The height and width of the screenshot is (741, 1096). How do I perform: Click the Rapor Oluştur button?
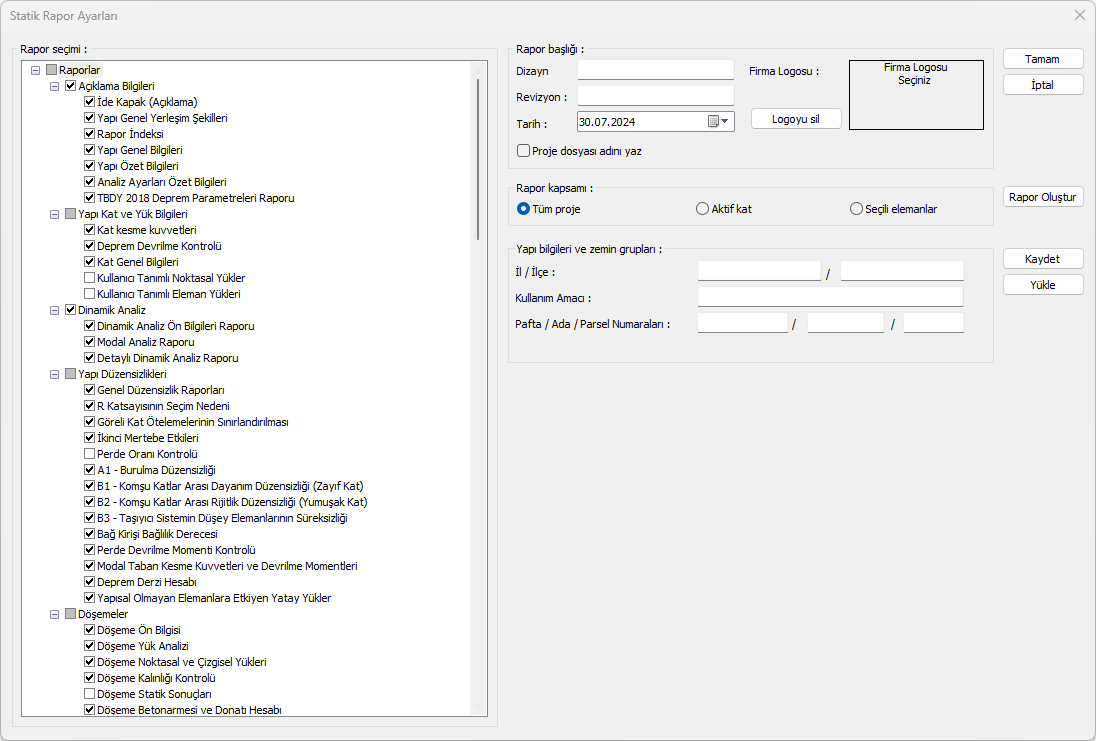click(x=1043, y=197)
